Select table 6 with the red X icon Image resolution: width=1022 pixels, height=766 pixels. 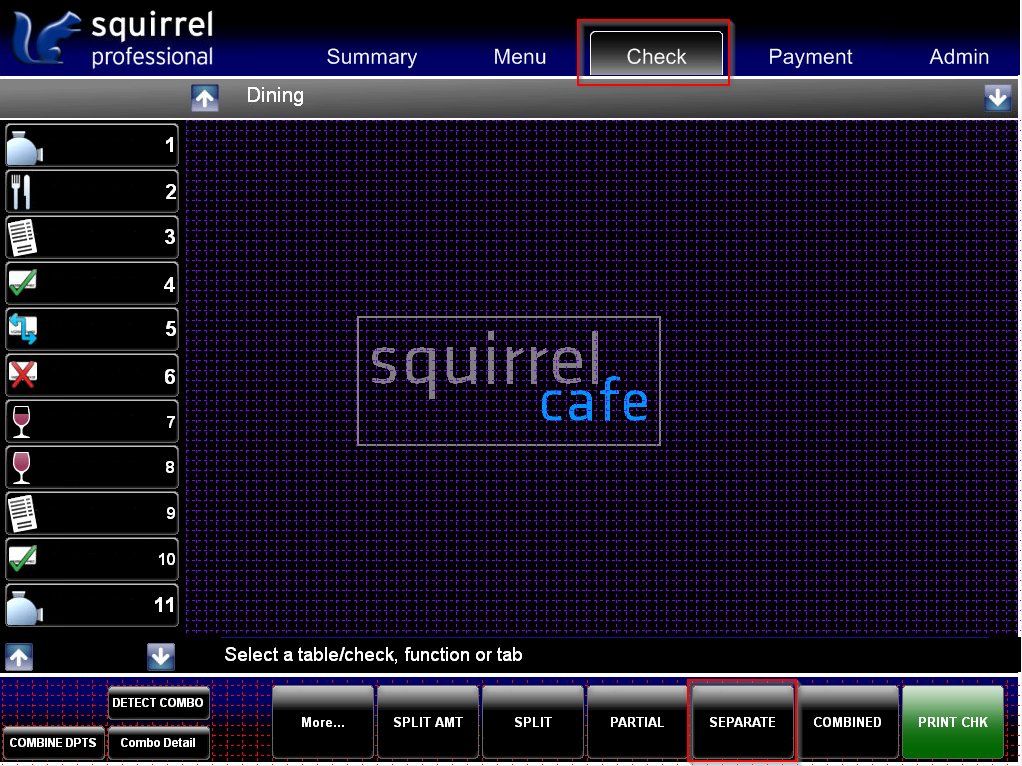(92, 376)
